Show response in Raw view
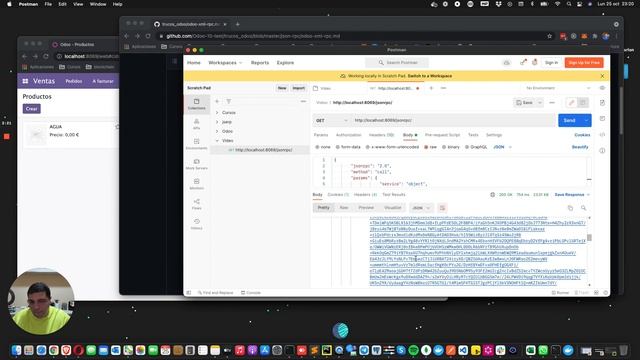This screenshot has height=360, width=640. coord(344,208)
